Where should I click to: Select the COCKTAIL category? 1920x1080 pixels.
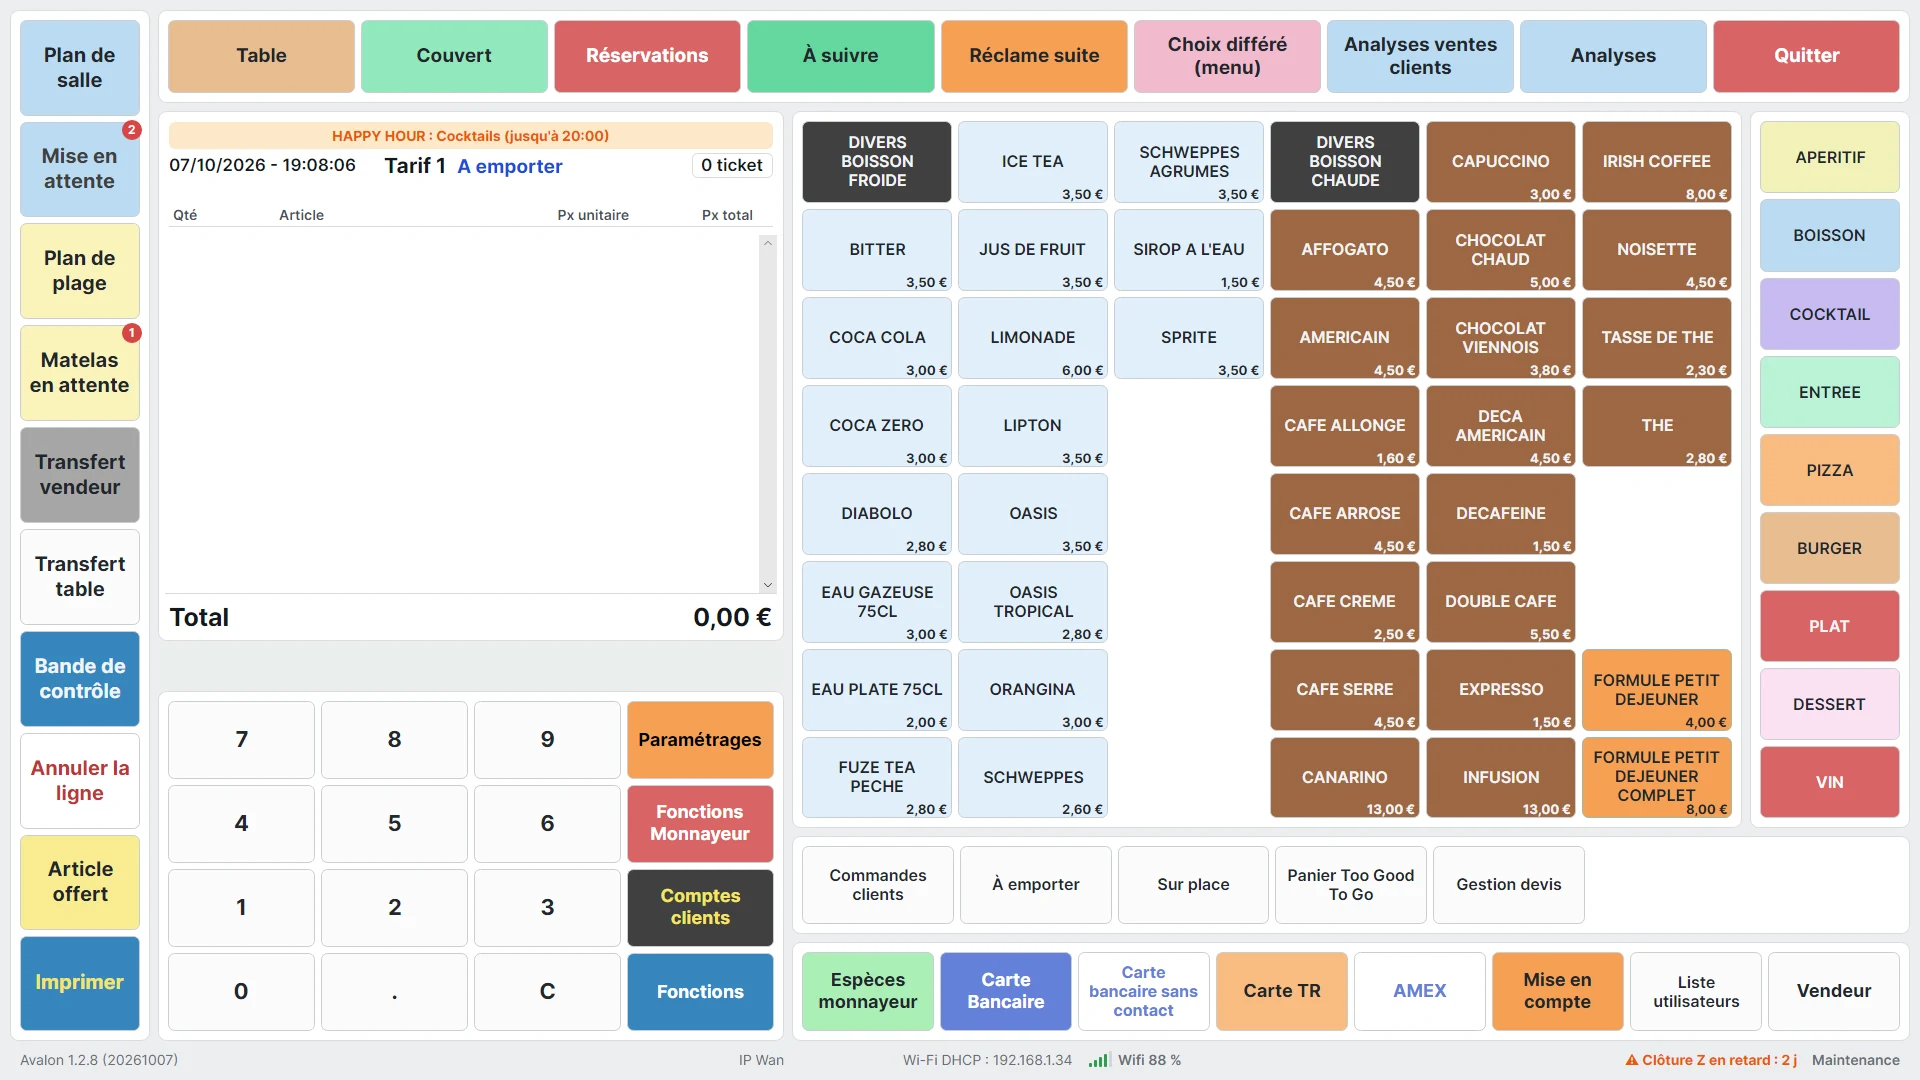tap(1829, 314)
